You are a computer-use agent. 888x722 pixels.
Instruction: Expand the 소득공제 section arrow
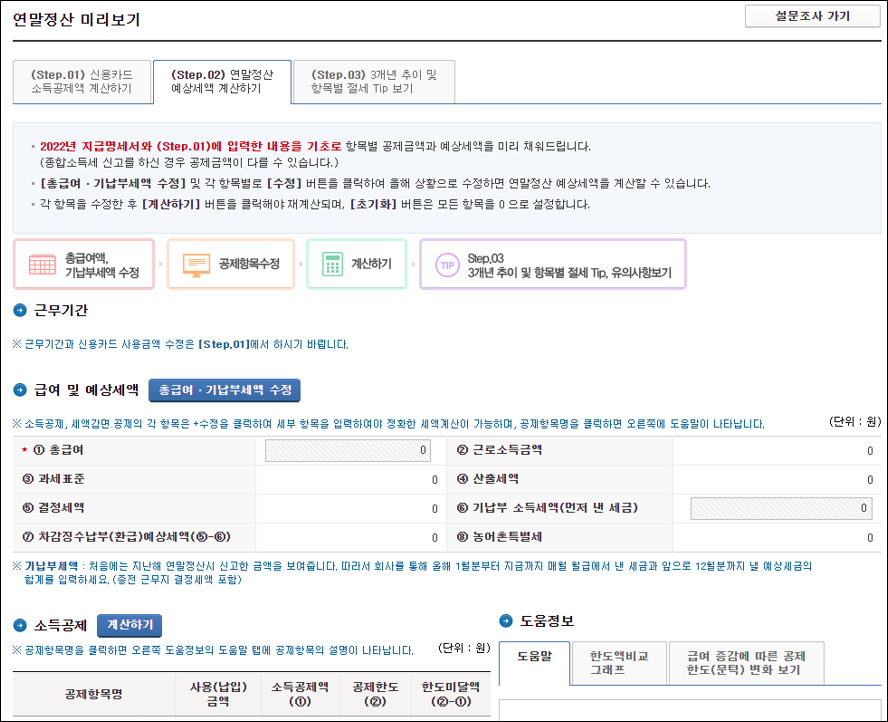[22, 625]
